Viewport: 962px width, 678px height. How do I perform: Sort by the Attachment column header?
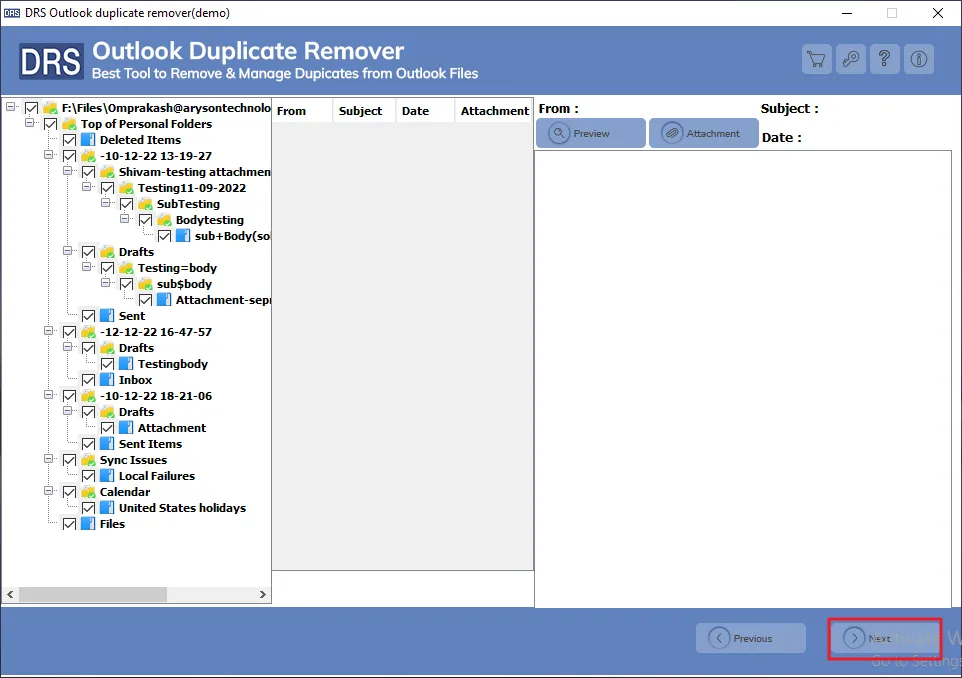tap(494, 111)
